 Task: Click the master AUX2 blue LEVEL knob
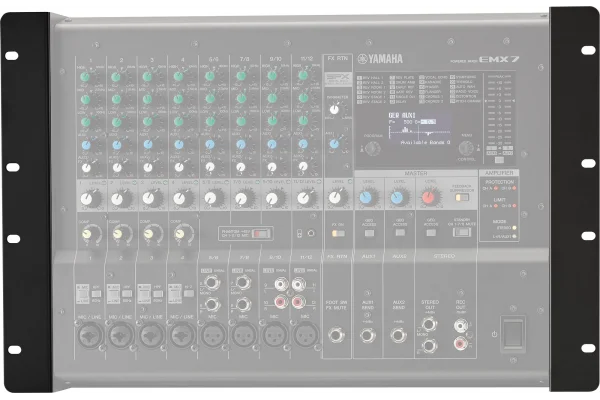pos(397,198)
